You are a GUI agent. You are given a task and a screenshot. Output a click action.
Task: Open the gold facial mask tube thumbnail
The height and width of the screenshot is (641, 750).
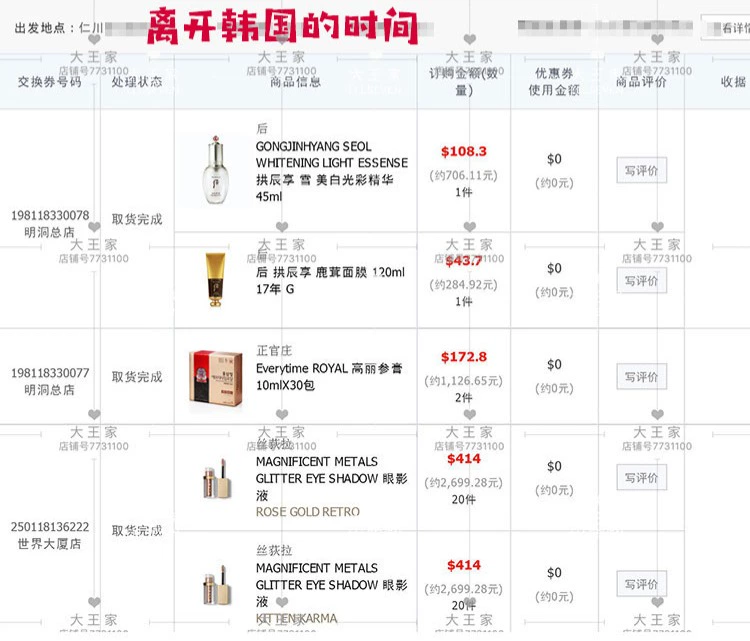click(215, 280)
